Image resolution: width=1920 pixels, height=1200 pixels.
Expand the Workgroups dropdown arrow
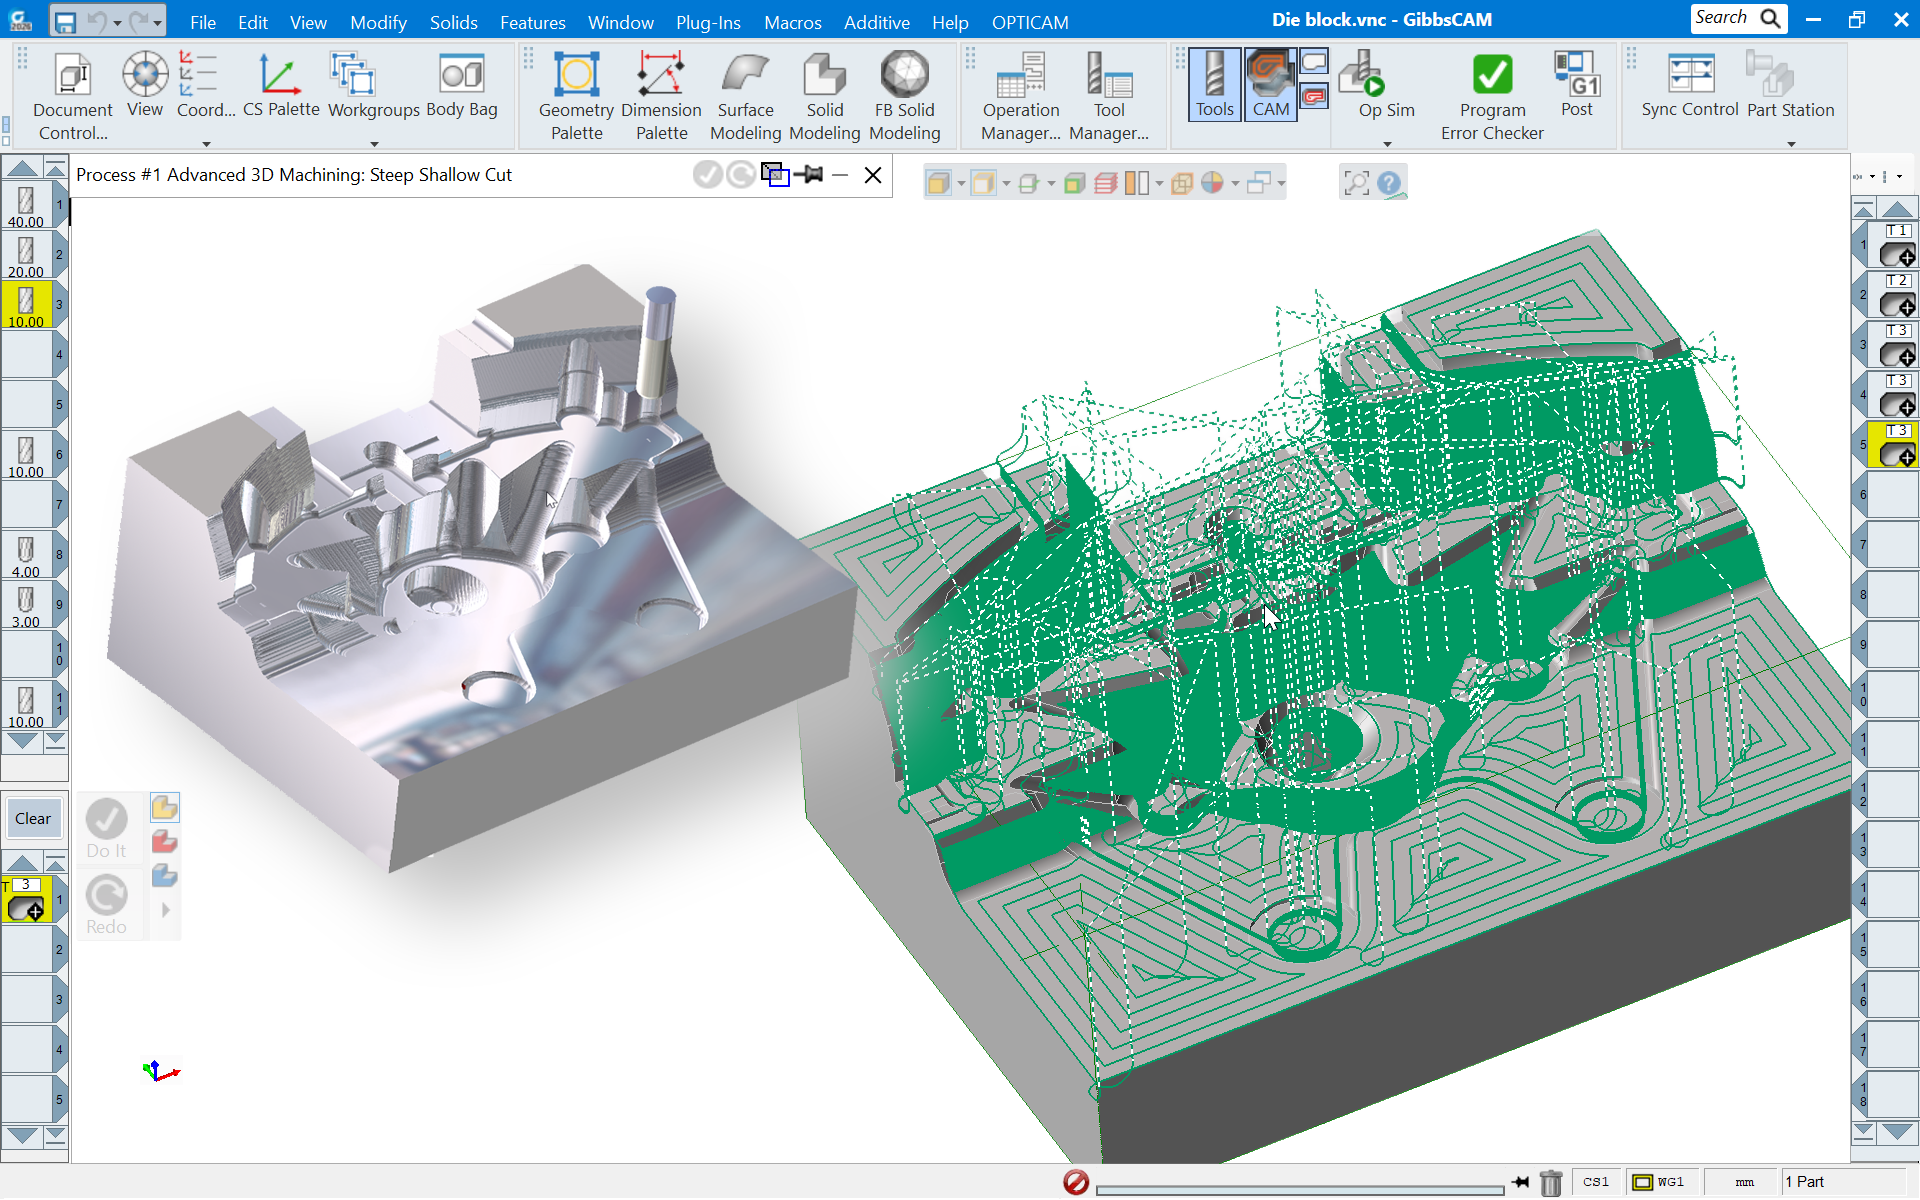[374, 144]
